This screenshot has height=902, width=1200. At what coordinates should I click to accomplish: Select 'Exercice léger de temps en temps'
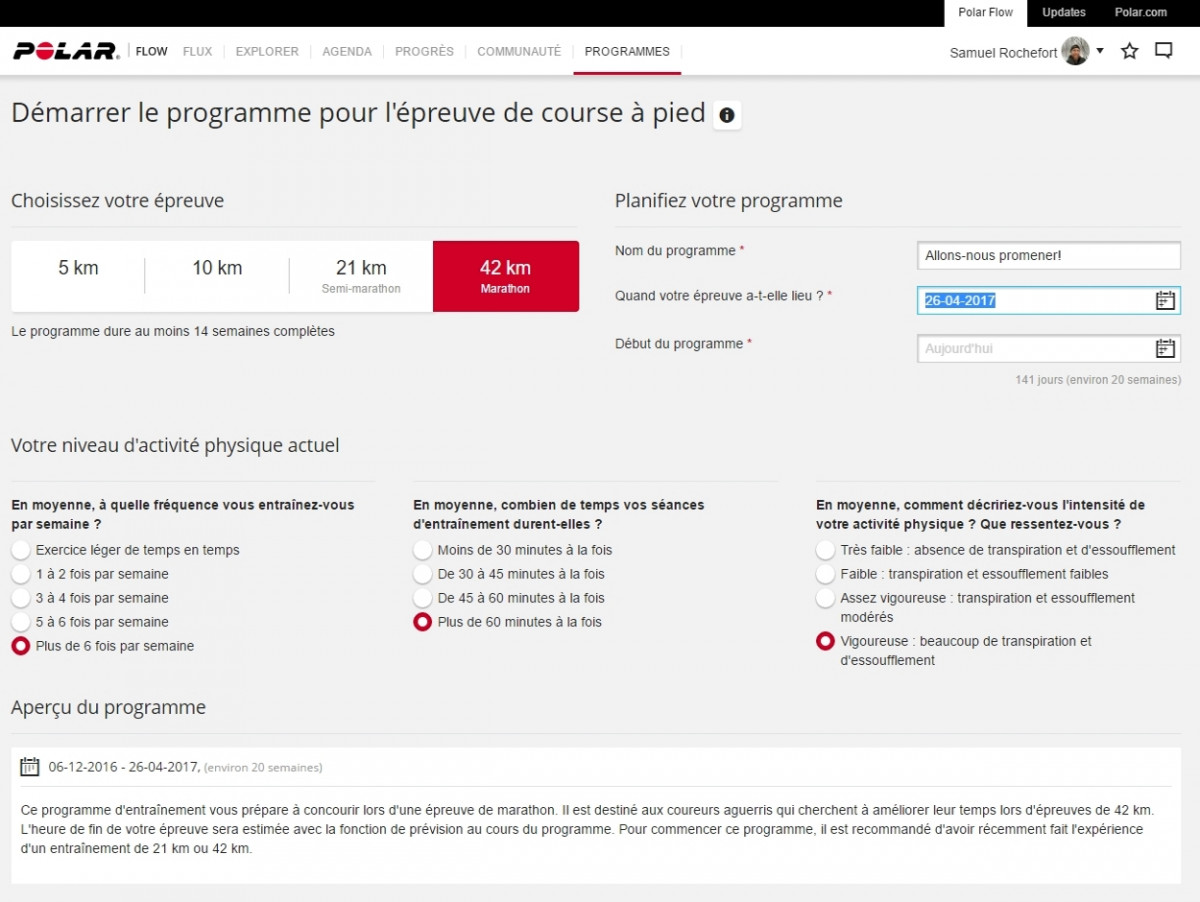(21, 550)
